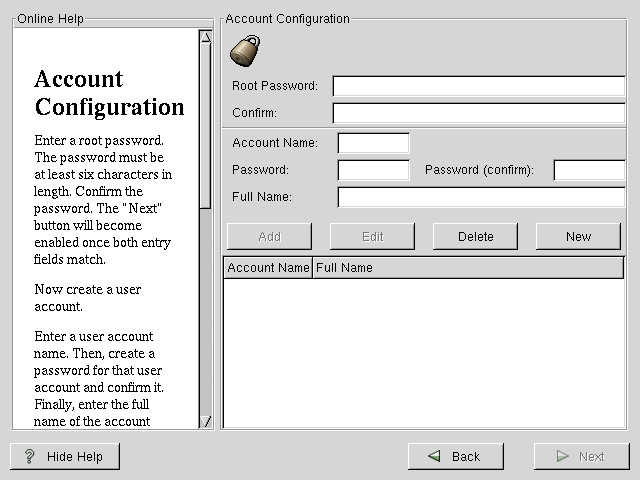Viewport: 640px width, 480px height.
Task: Go Back to the previous installer step
Action: click(455, 457)
